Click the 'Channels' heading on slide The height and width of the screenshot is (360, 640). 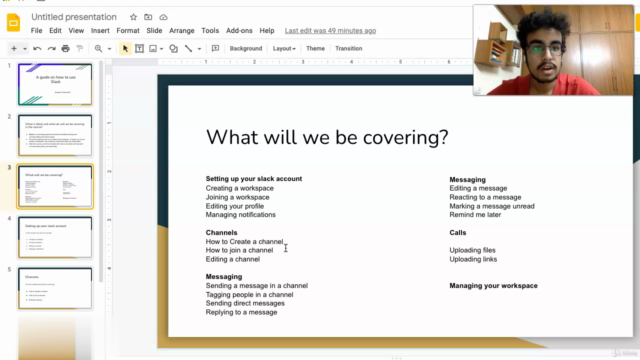221,233
